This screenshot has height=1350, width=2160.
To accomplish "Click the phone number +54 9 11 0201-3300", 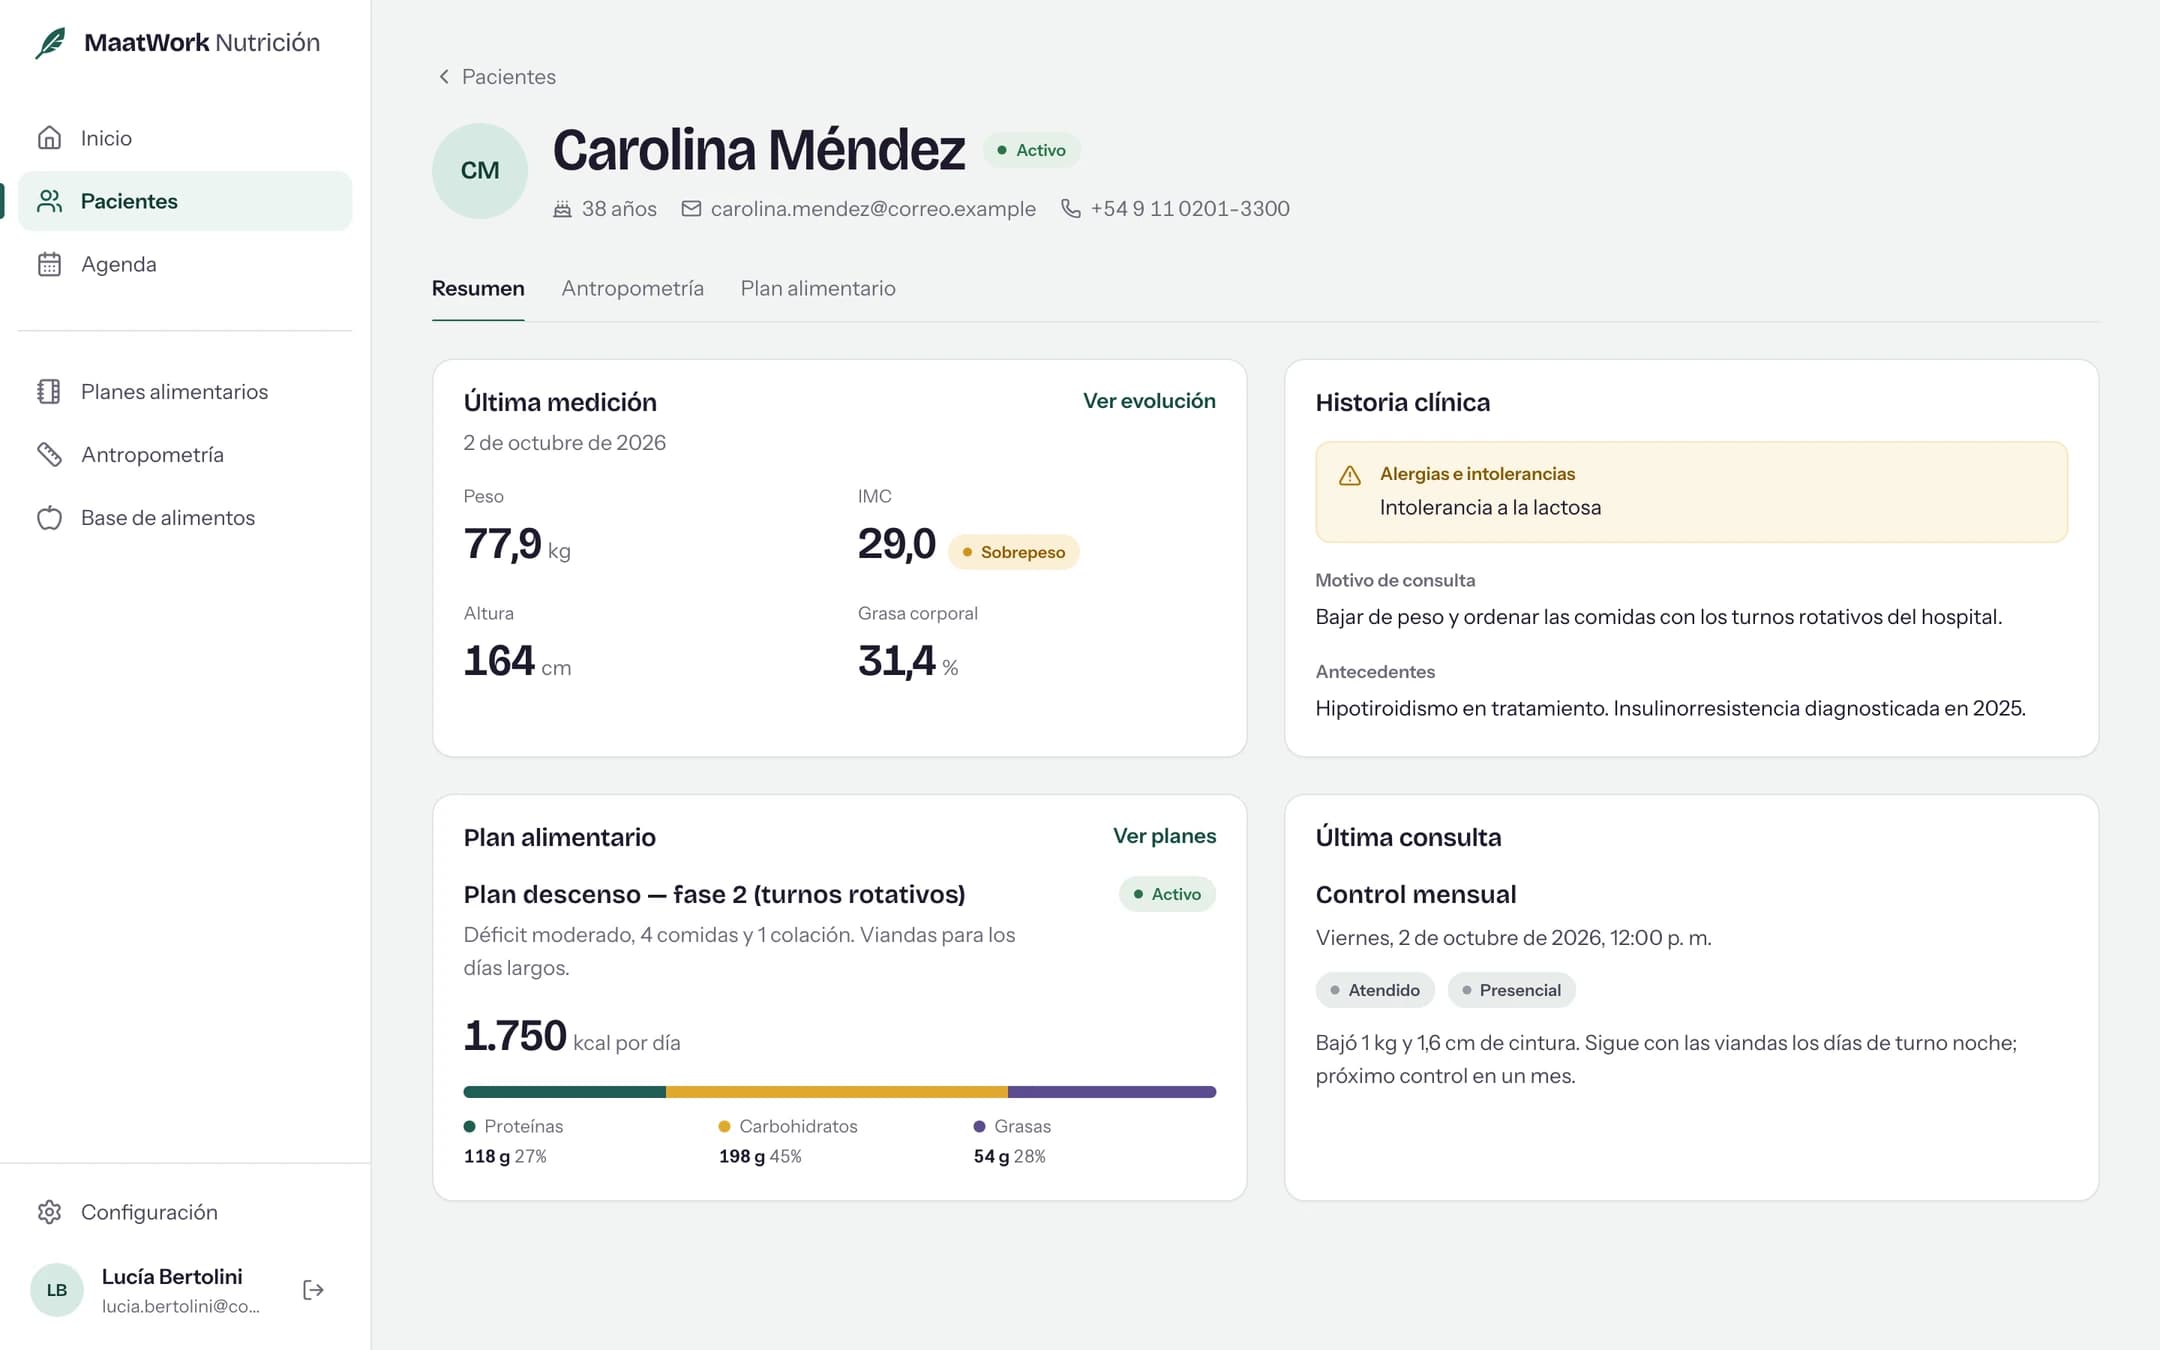I will (x=1190, y=209).
